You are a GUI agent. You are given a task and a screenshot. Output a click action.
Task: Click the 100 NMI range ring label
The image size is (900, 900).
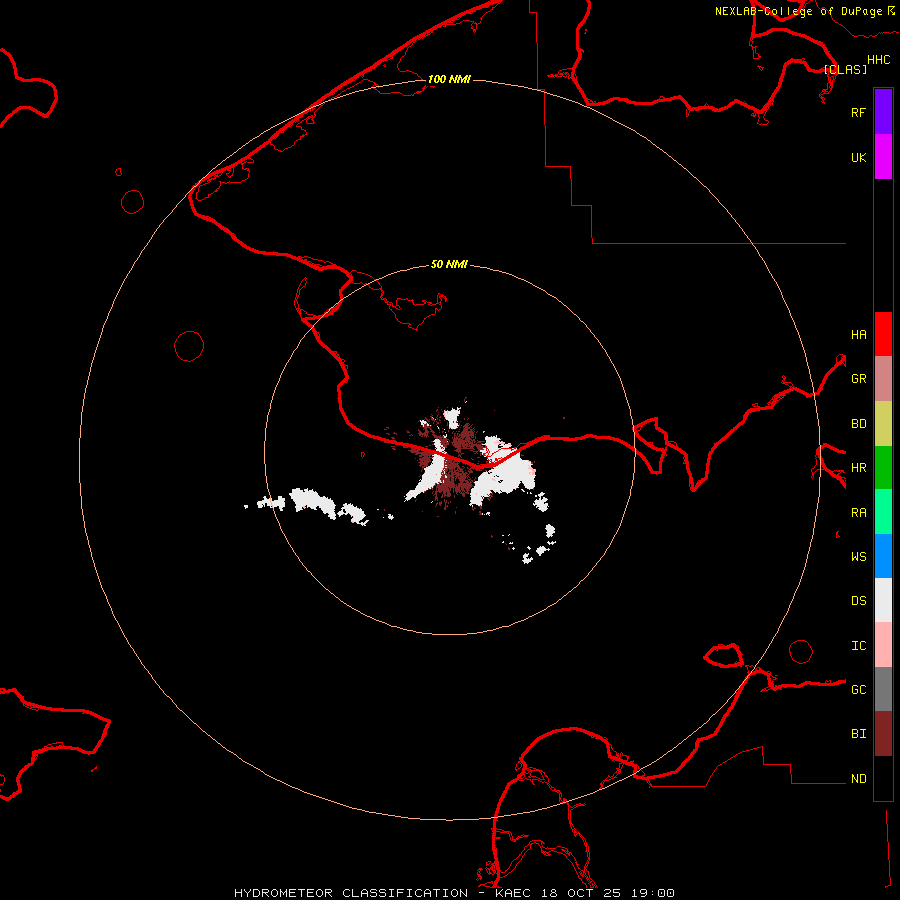(x=449, y=79)
